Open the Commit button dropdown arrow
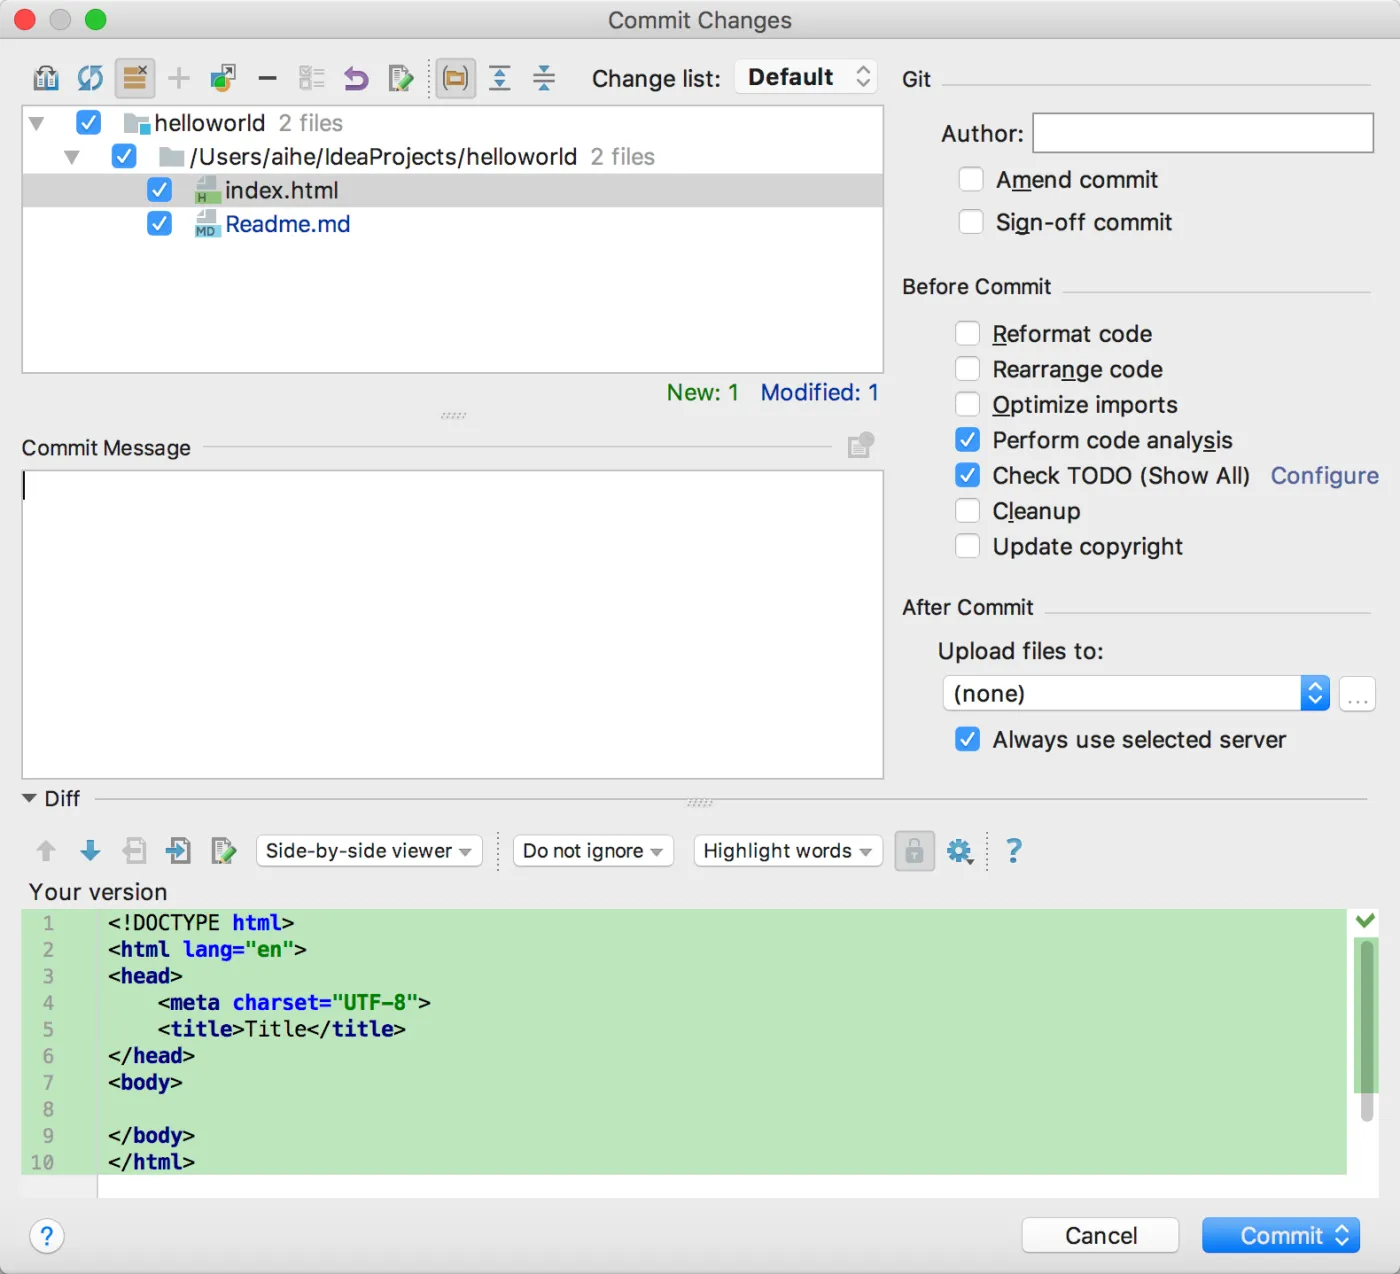 (1342, 1236)
